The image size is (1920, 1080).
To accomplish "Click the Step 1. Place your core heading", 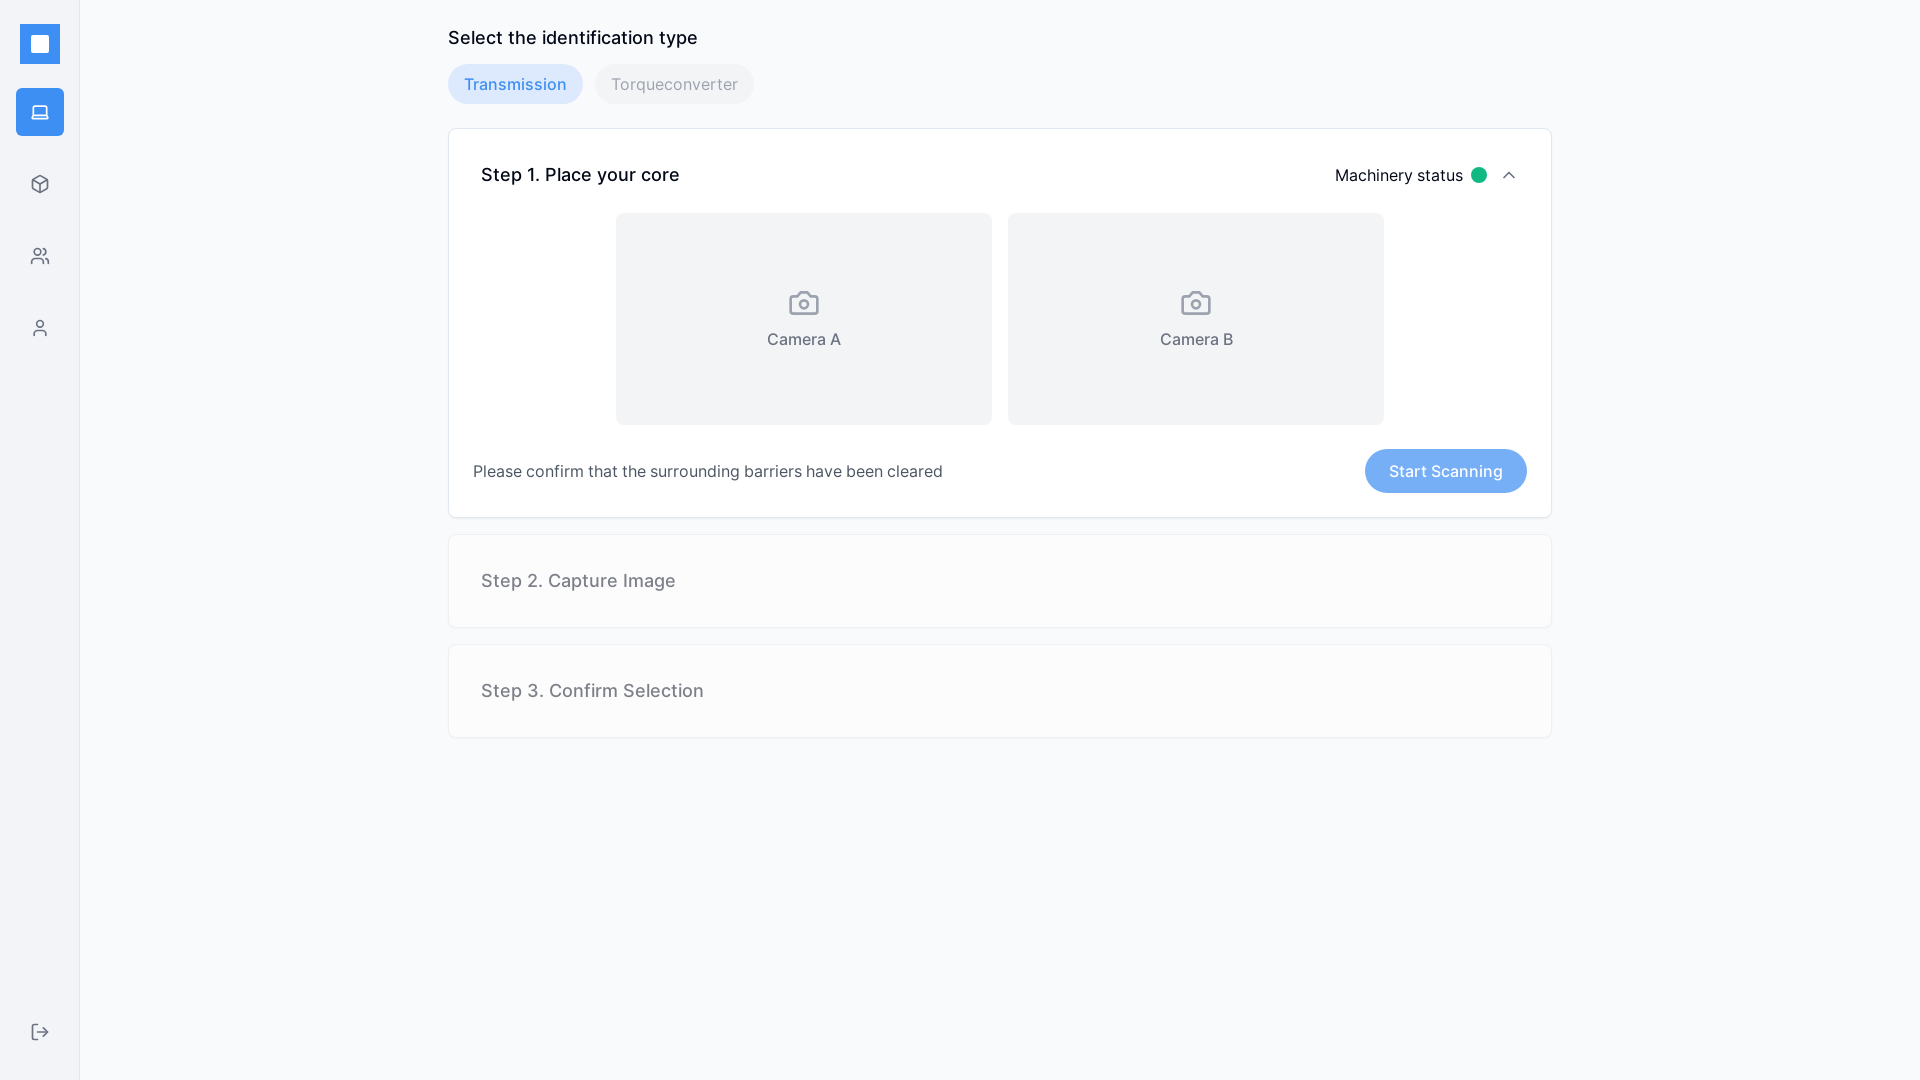I will (x=580, y=175).
